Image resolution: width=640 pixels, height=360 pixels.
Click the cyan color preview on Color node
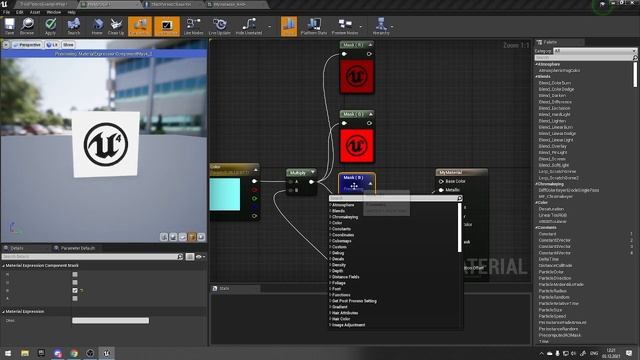coord(225,195)
